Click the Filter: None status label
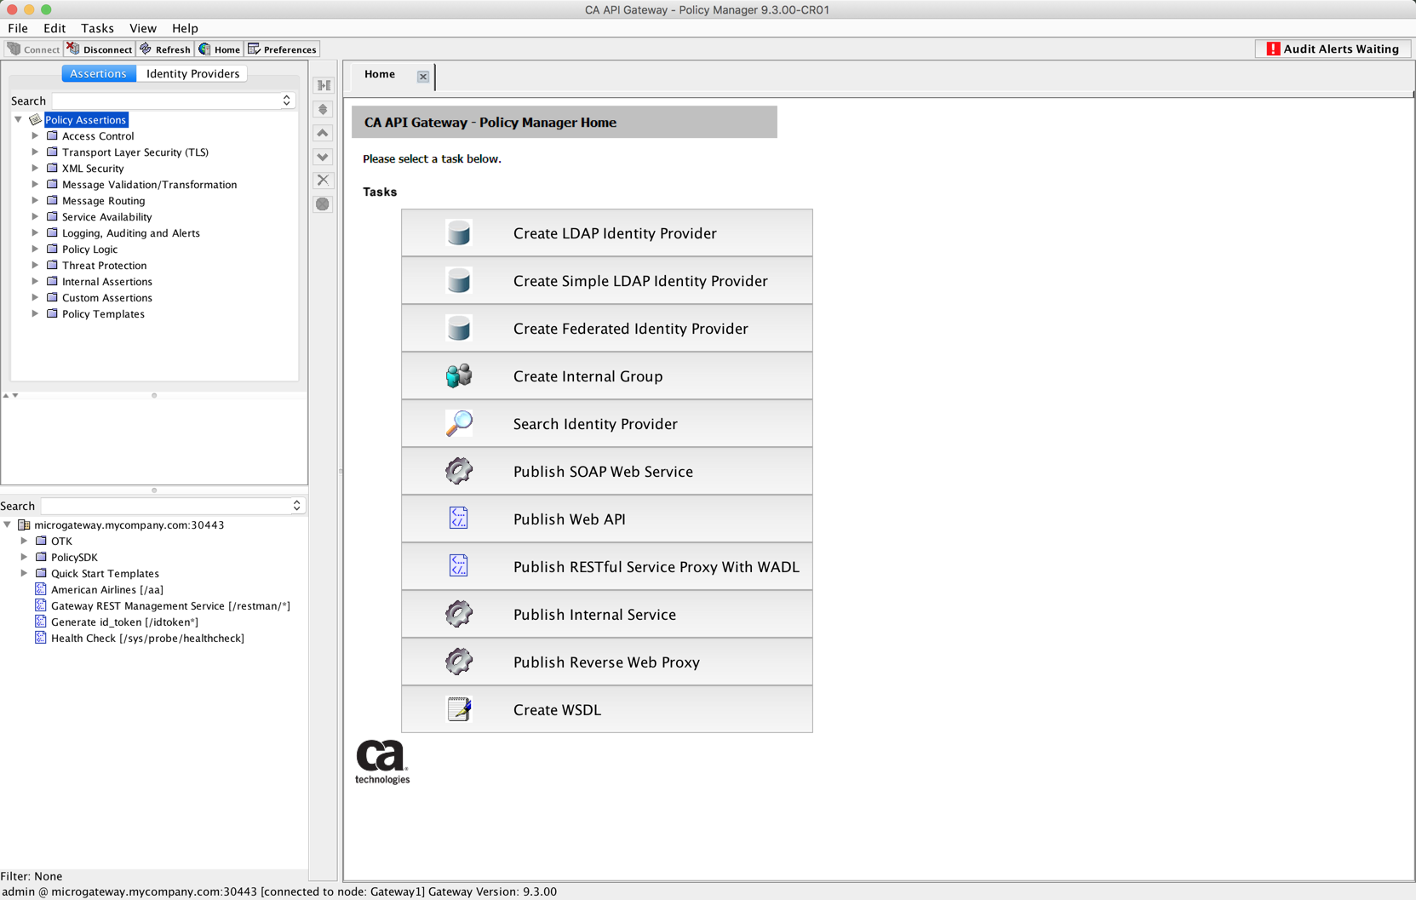 click(31, 876)
